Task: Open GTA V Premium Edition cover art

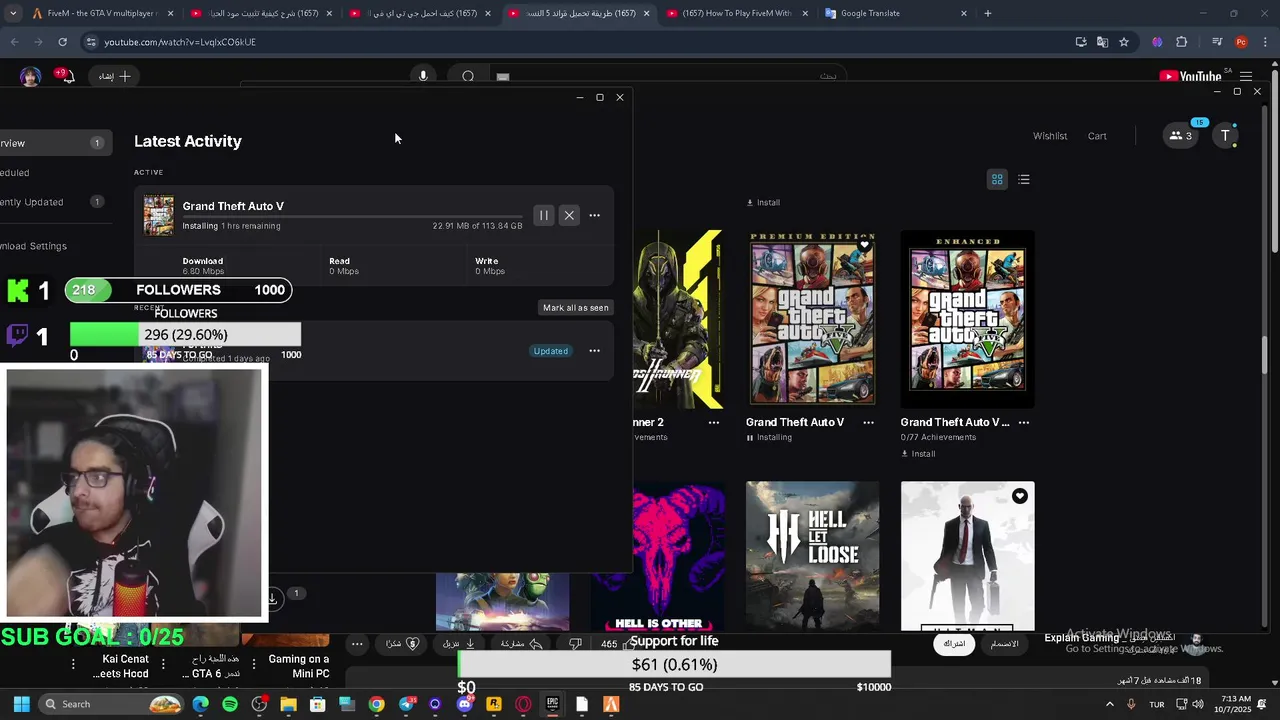Action: (x=812, y=319)
